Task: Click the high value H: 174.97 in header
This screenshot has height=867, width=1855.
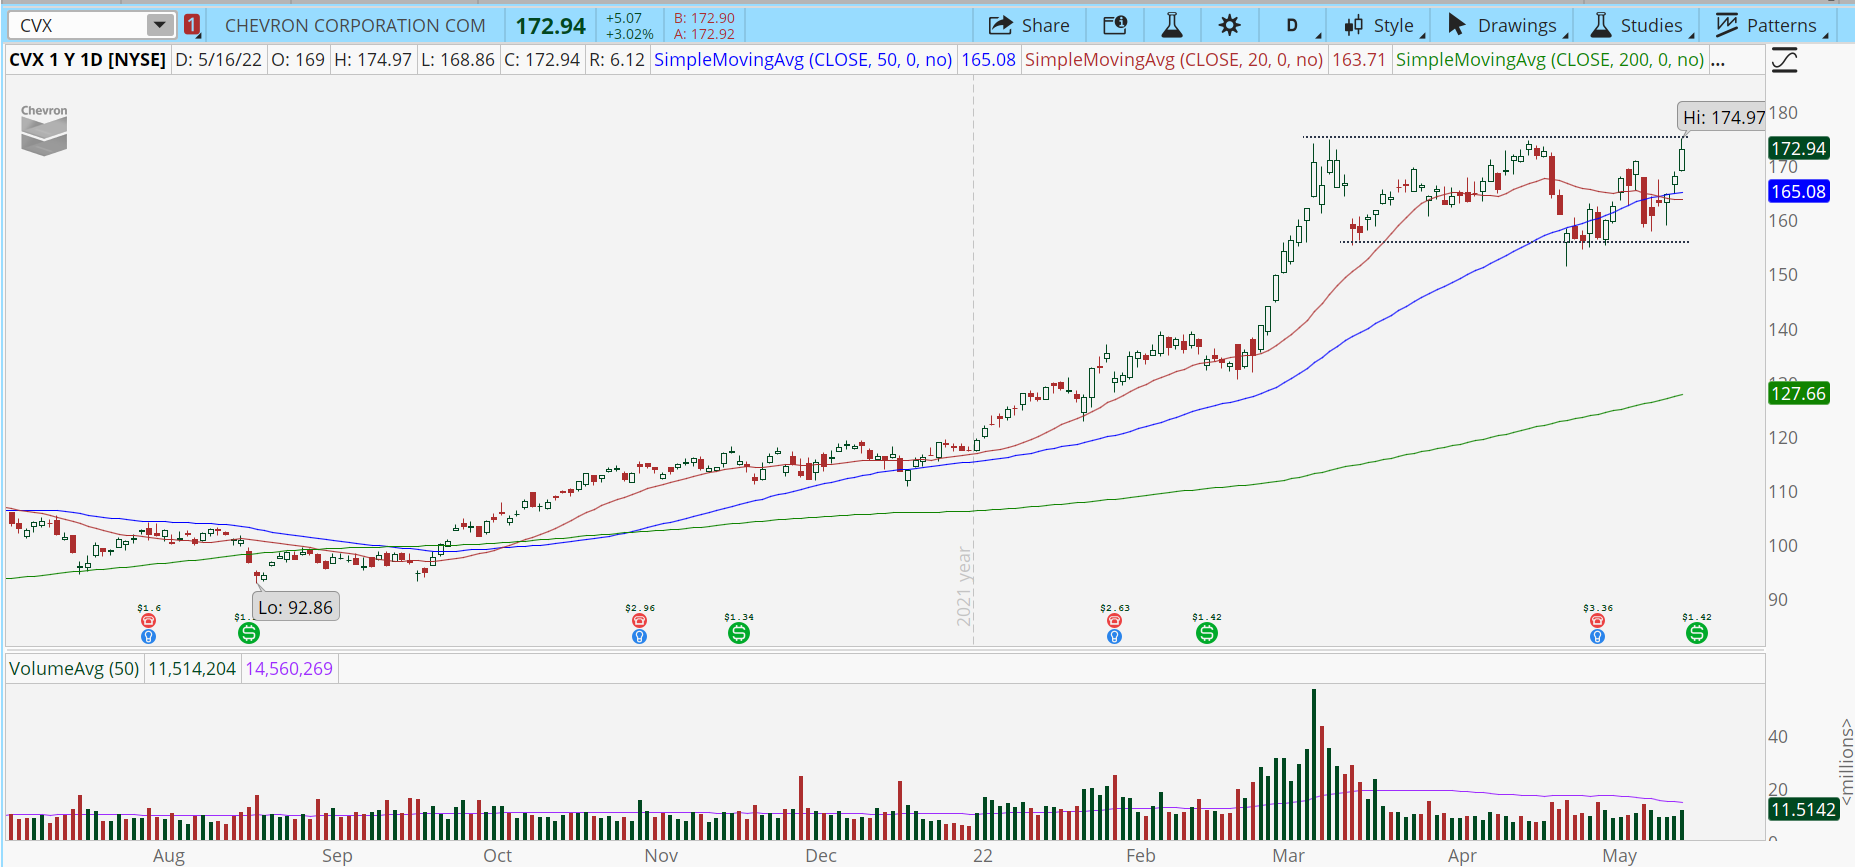Action: click(373, 60)
